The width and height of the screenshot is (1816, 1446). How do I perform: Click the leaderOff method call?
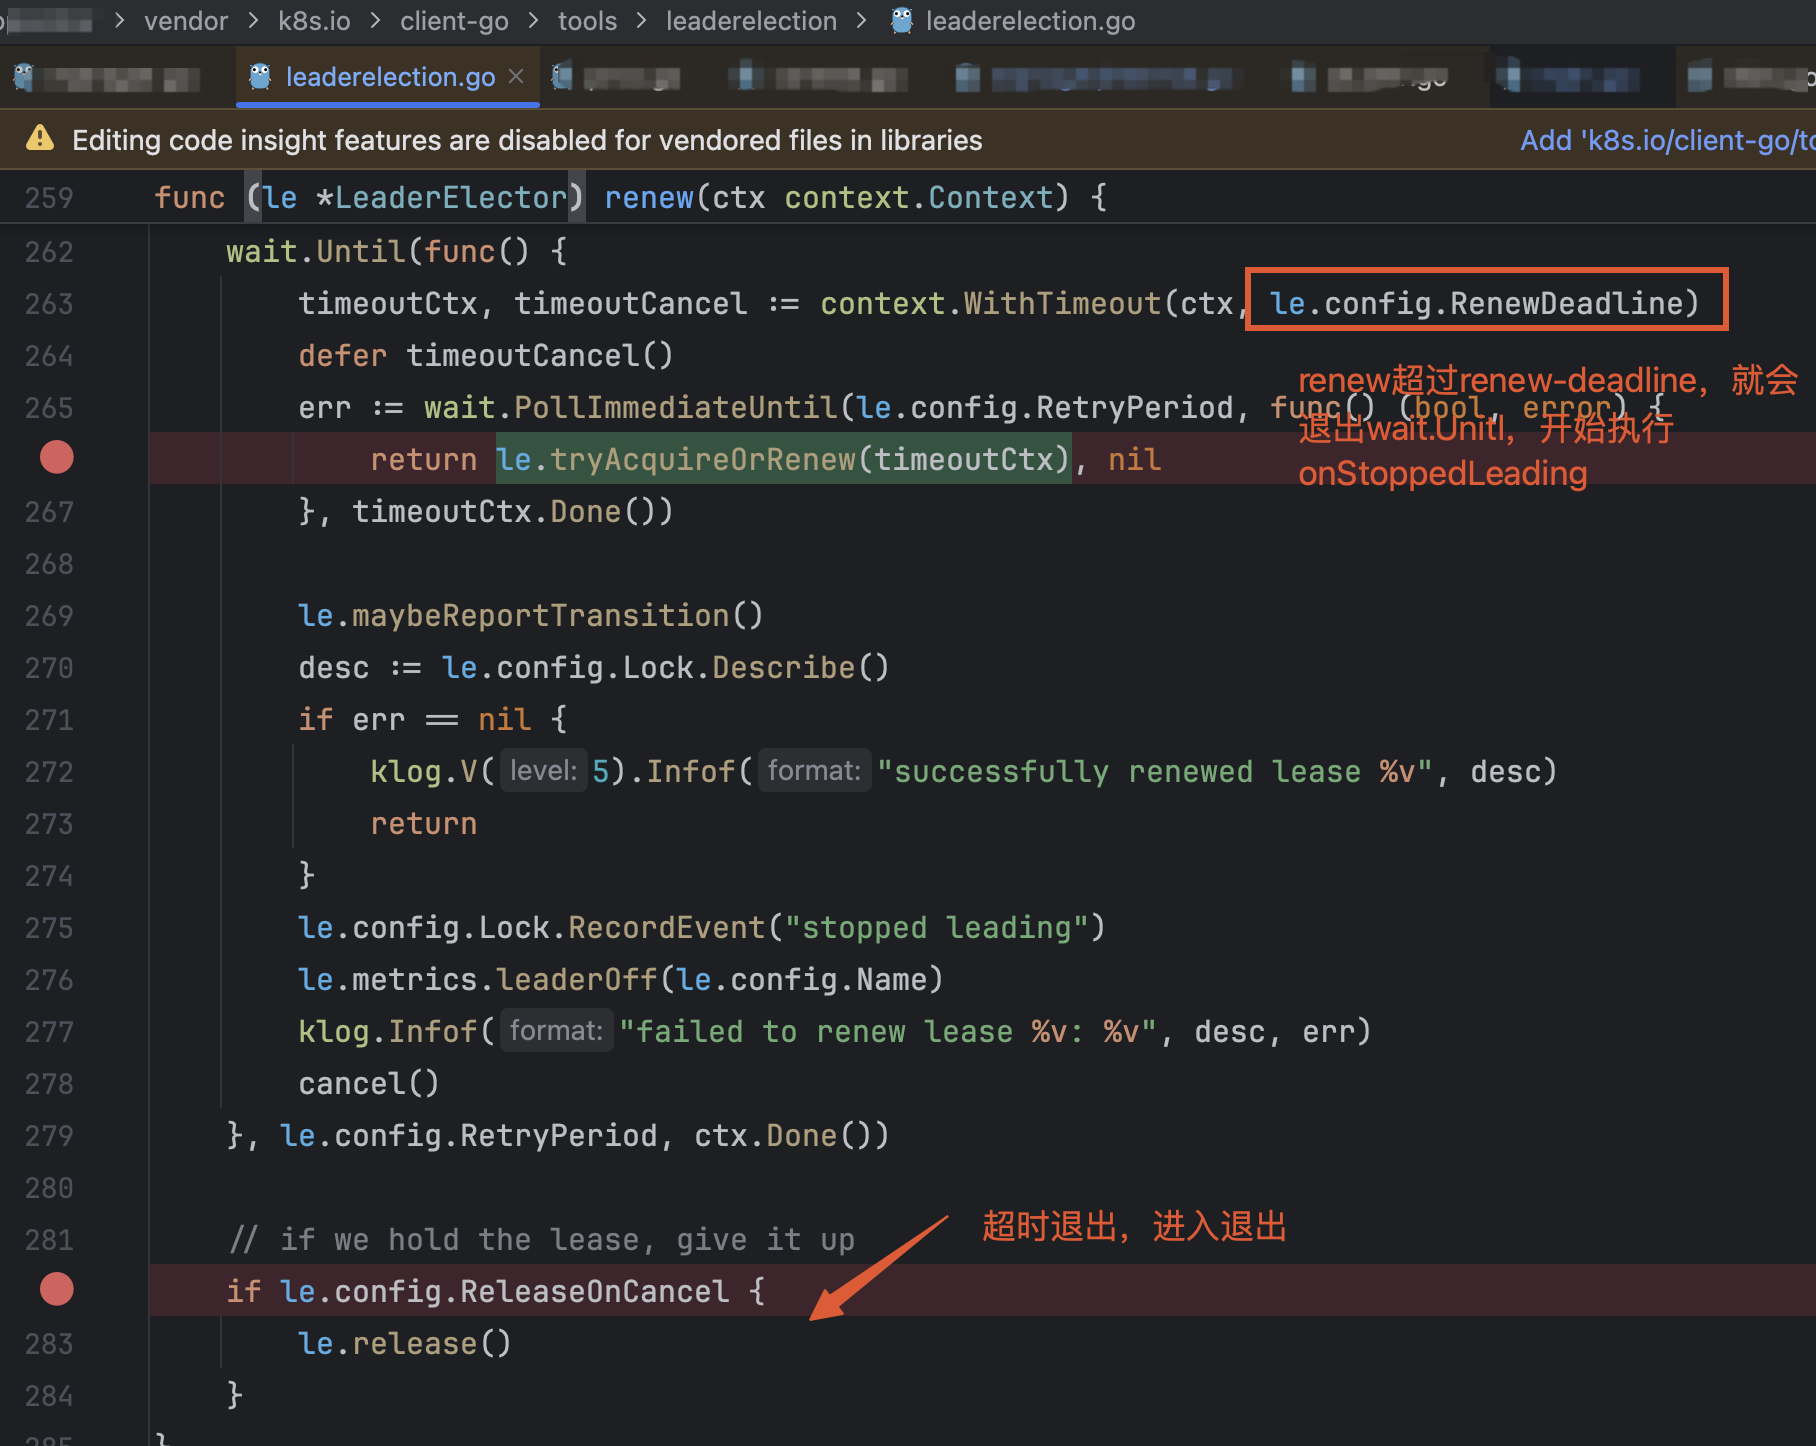pyautogui.click(x=577, y=980)
